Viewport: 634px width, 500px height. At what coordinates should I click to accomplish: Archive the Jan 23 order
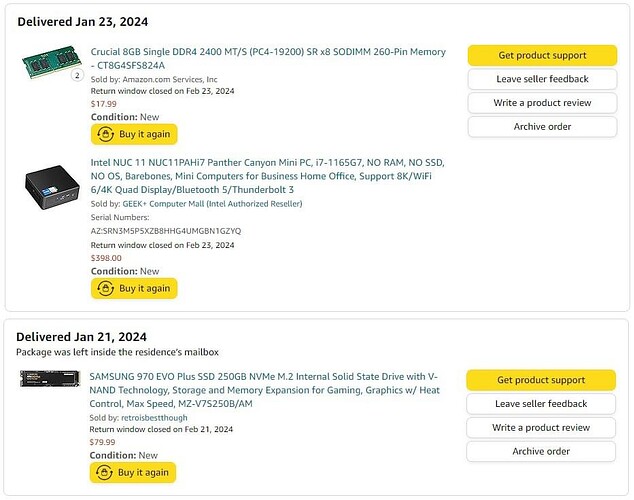[542, 127]
